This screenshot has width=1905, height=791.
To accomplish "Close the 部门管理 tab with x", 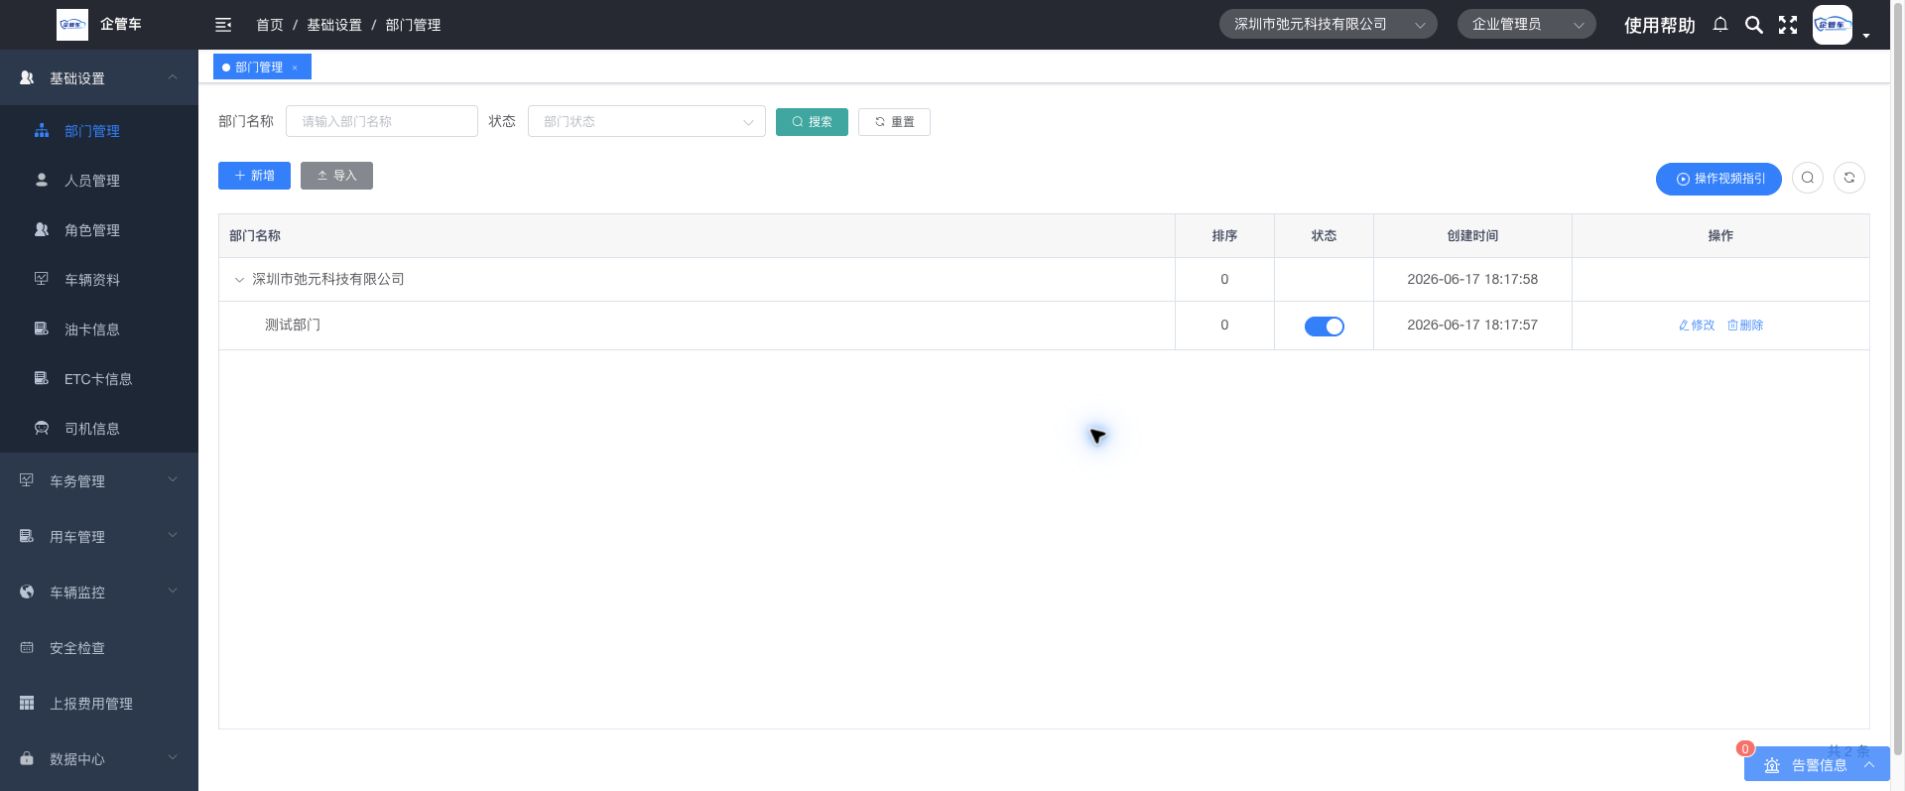I will click(295, 68).
